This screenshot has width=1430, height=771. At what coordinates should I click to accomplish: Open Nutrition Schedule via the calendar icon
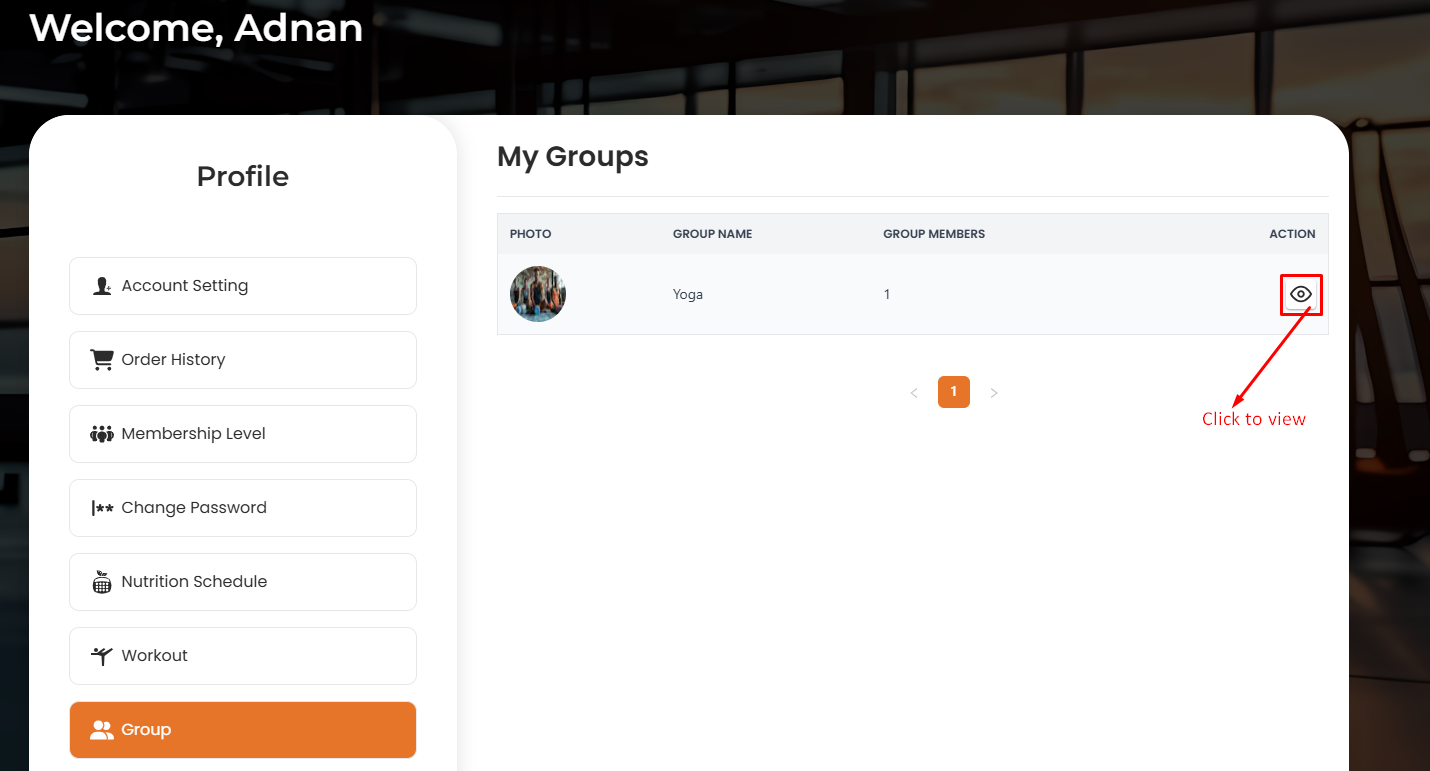pyautogui.click(x=101, y=581)
